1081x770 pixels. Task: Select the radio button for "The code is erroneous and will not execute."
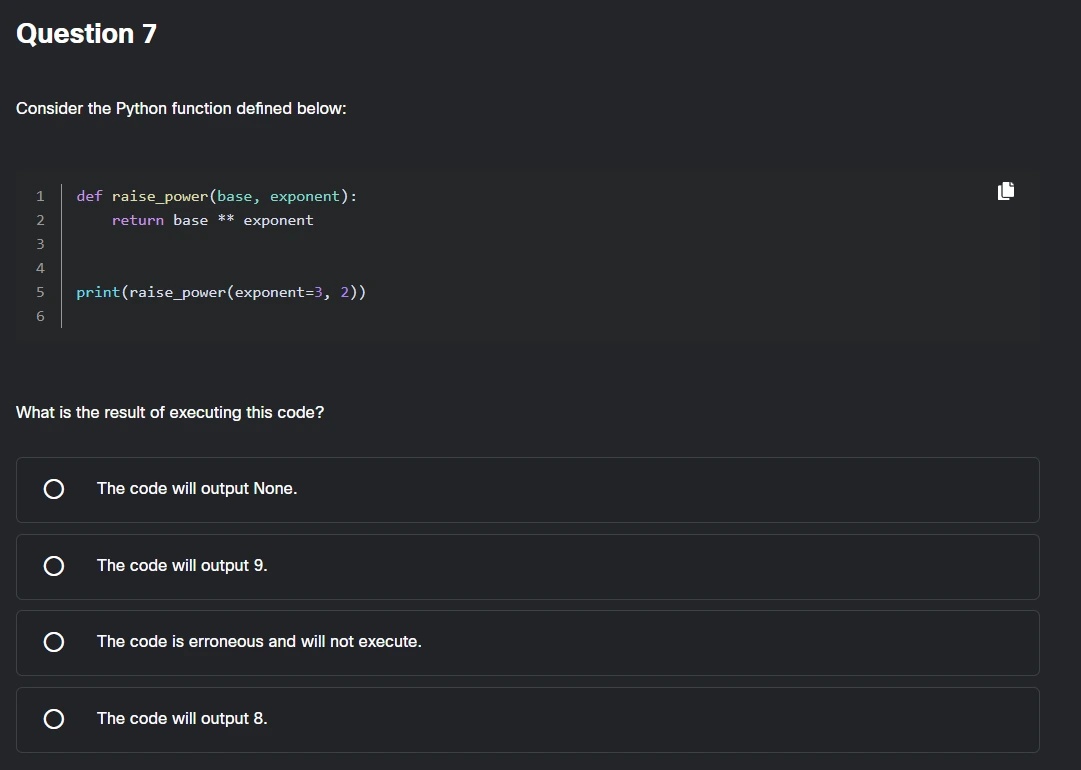tap(53, 642)
